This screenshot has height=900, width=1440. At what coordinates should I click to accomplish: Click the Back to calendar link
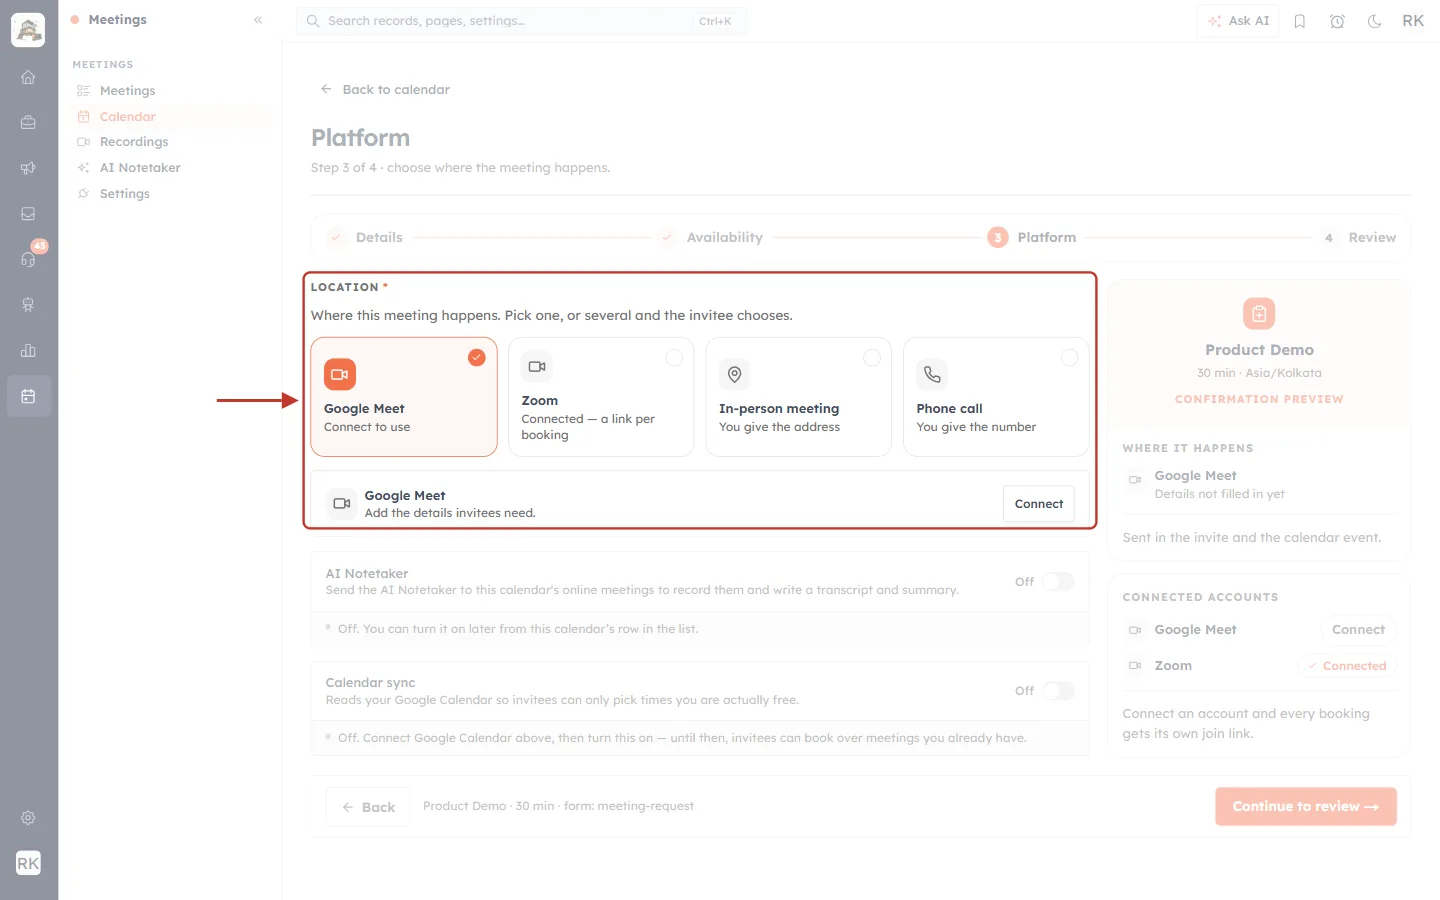[385, 89]
